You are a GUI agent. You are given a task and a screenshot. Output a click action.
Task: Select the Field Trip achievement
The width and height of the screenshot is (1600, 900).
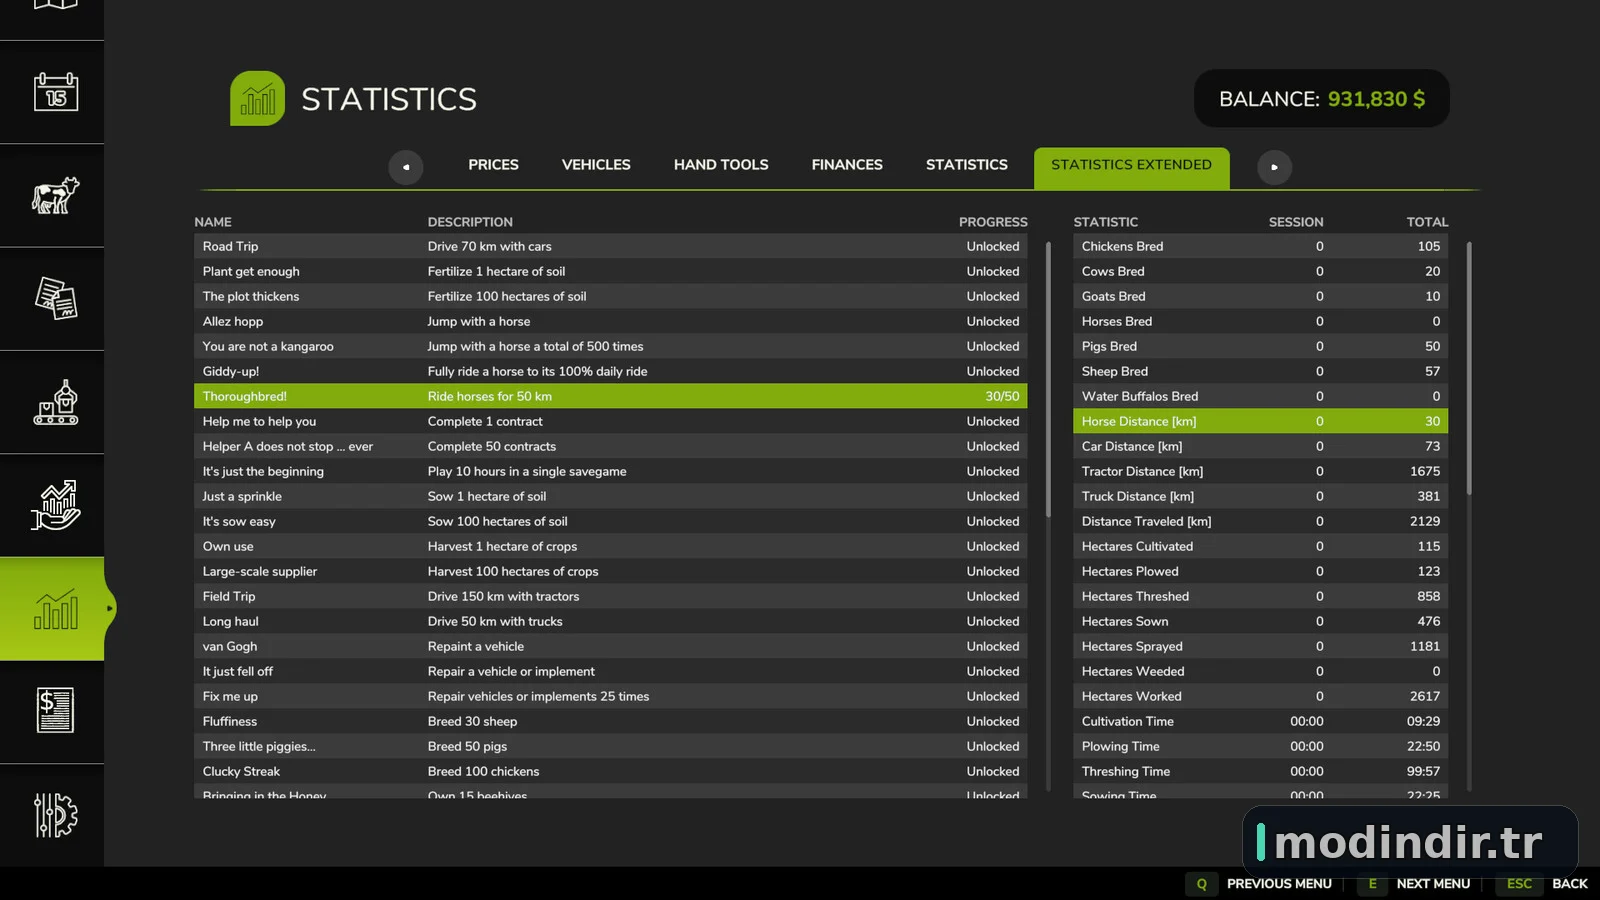pyautogui.click(x=610, y=596)
